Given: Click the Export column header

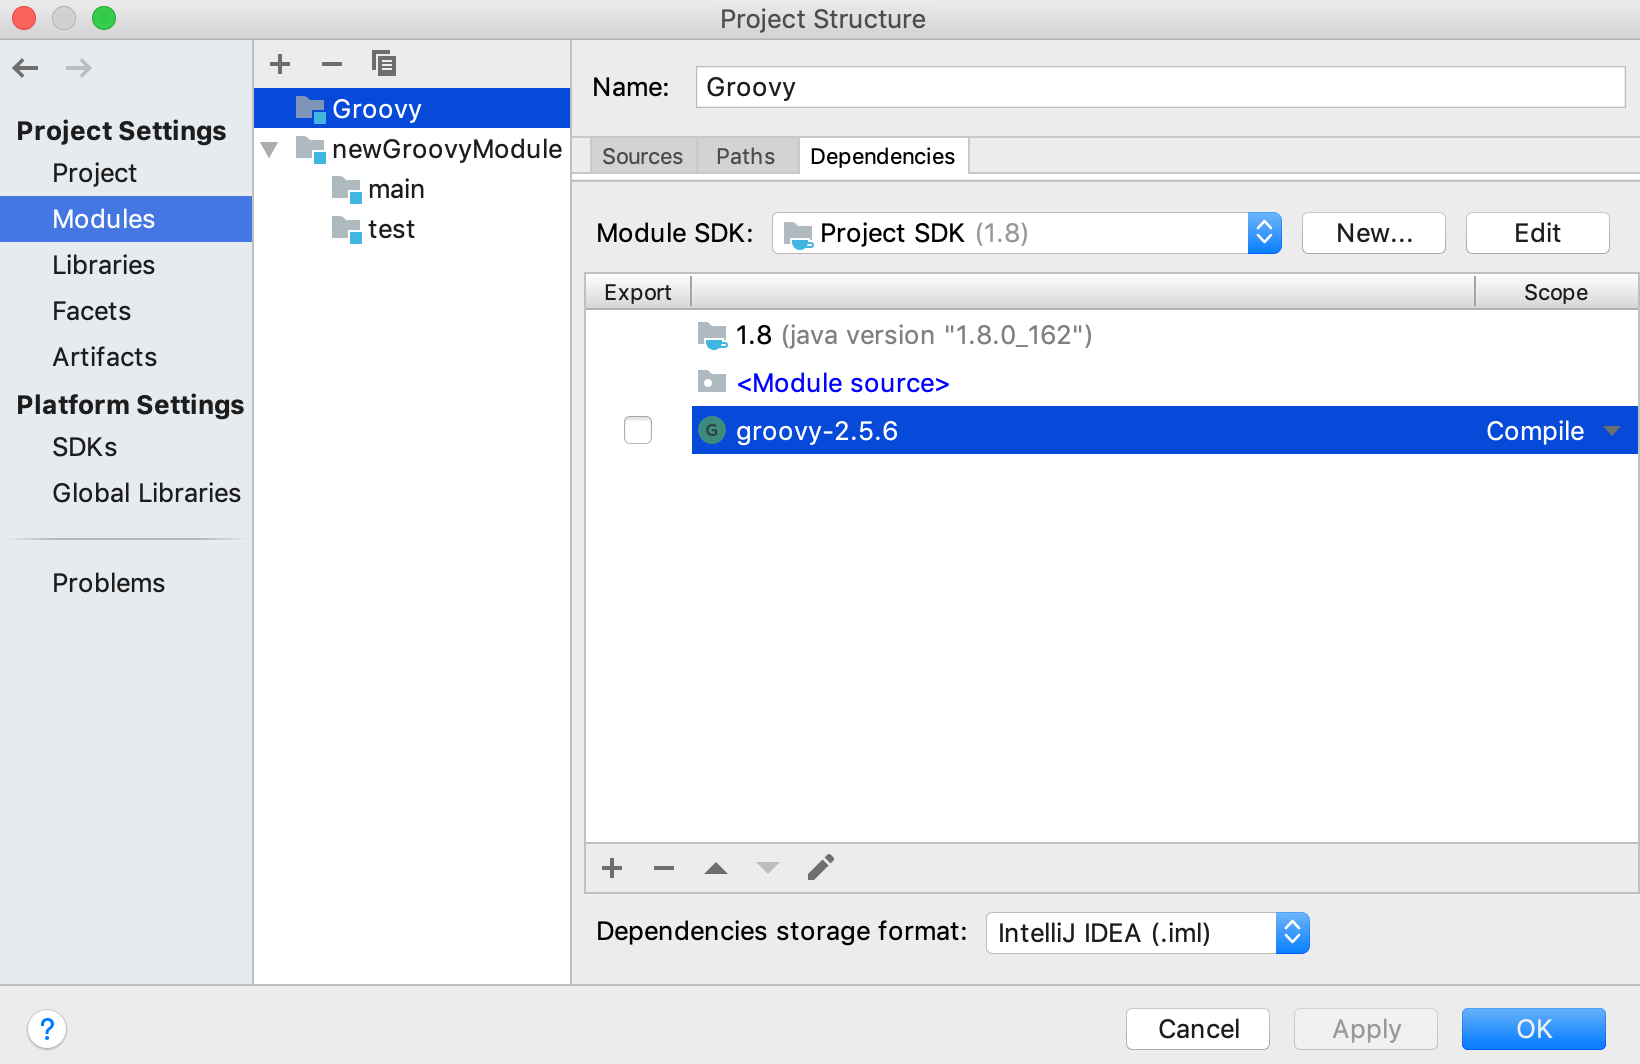Looking at the screenshot, I should click(x=638, y=292).
